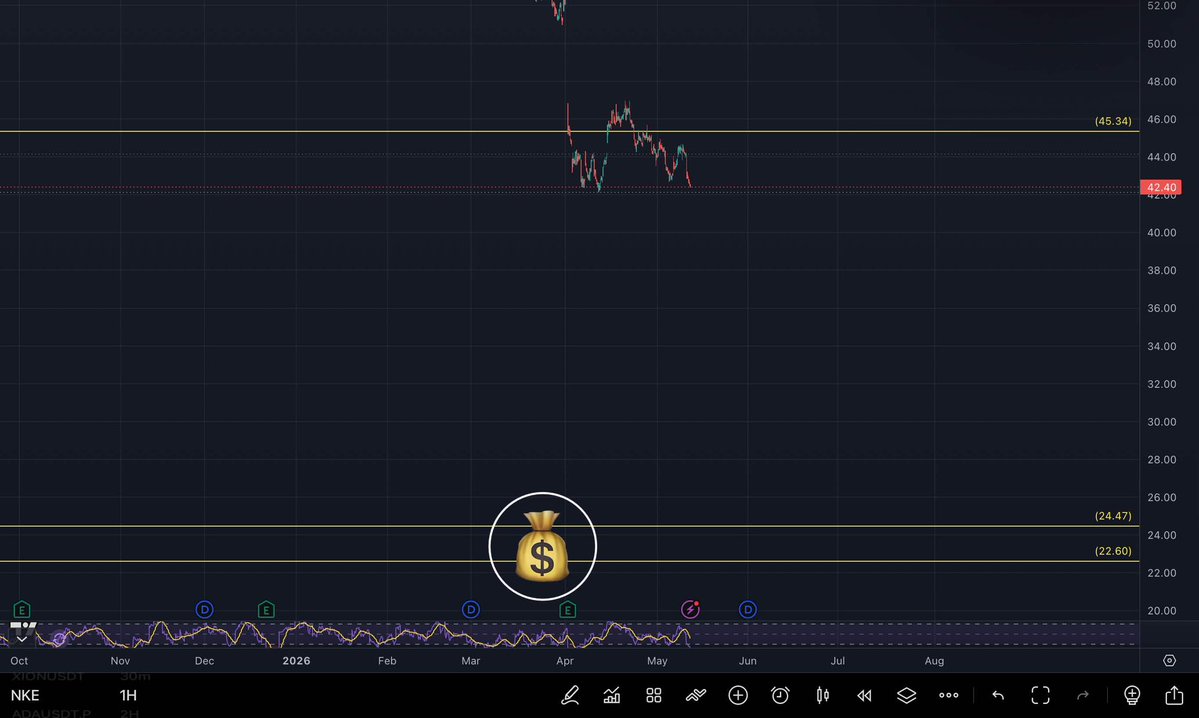Tap the double wavy-lines toolbar icon
The image size is (1199, 718).
[696, 695]
